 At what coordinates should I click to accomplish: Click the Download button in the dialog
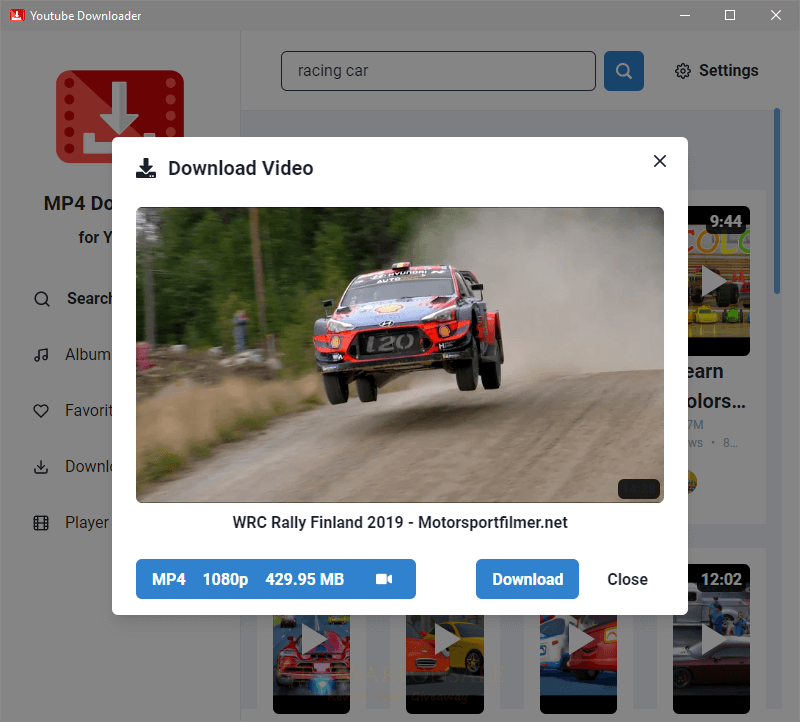[527, 579]
